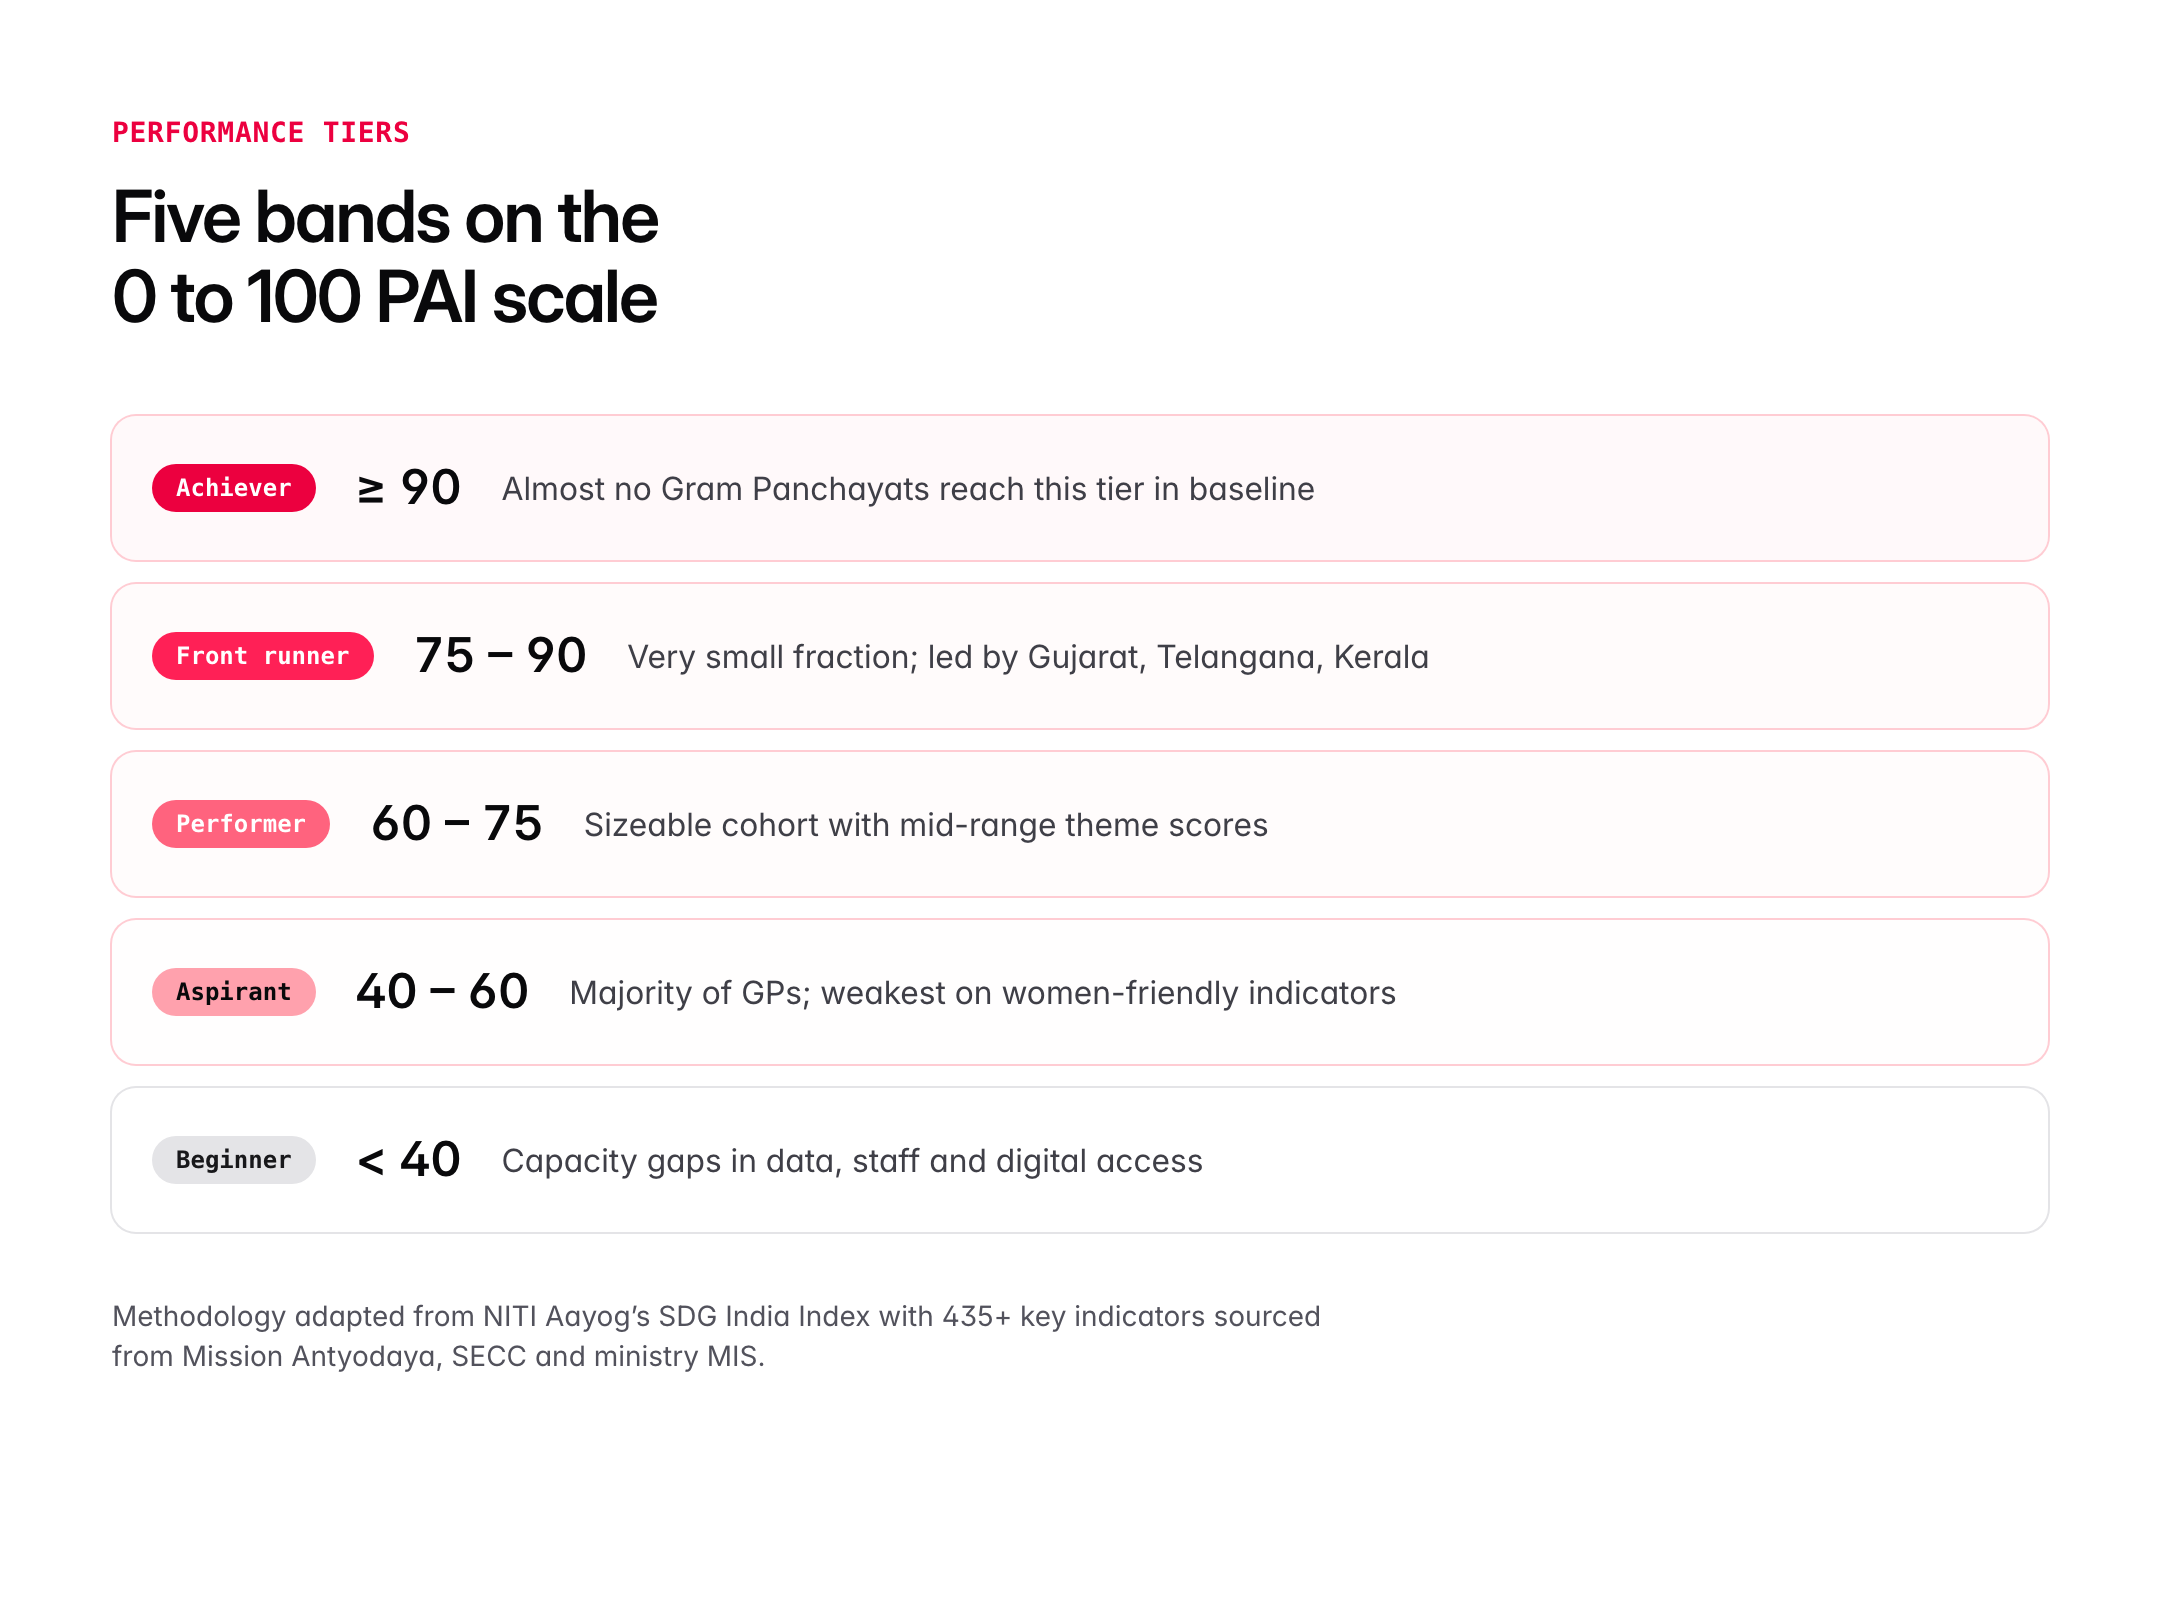
Task: Select the grey Beginner badge
Action: (233, 1160)
